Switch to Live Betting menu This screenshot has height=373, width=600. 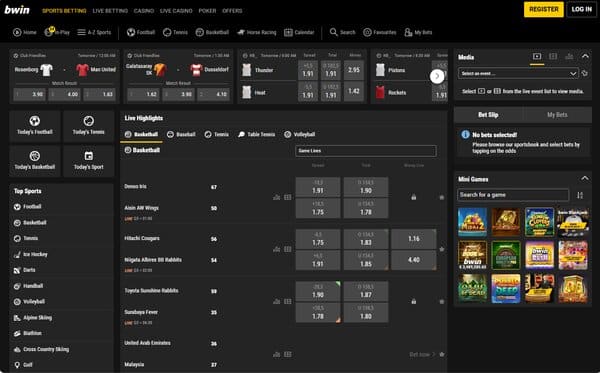coord(110,11)
